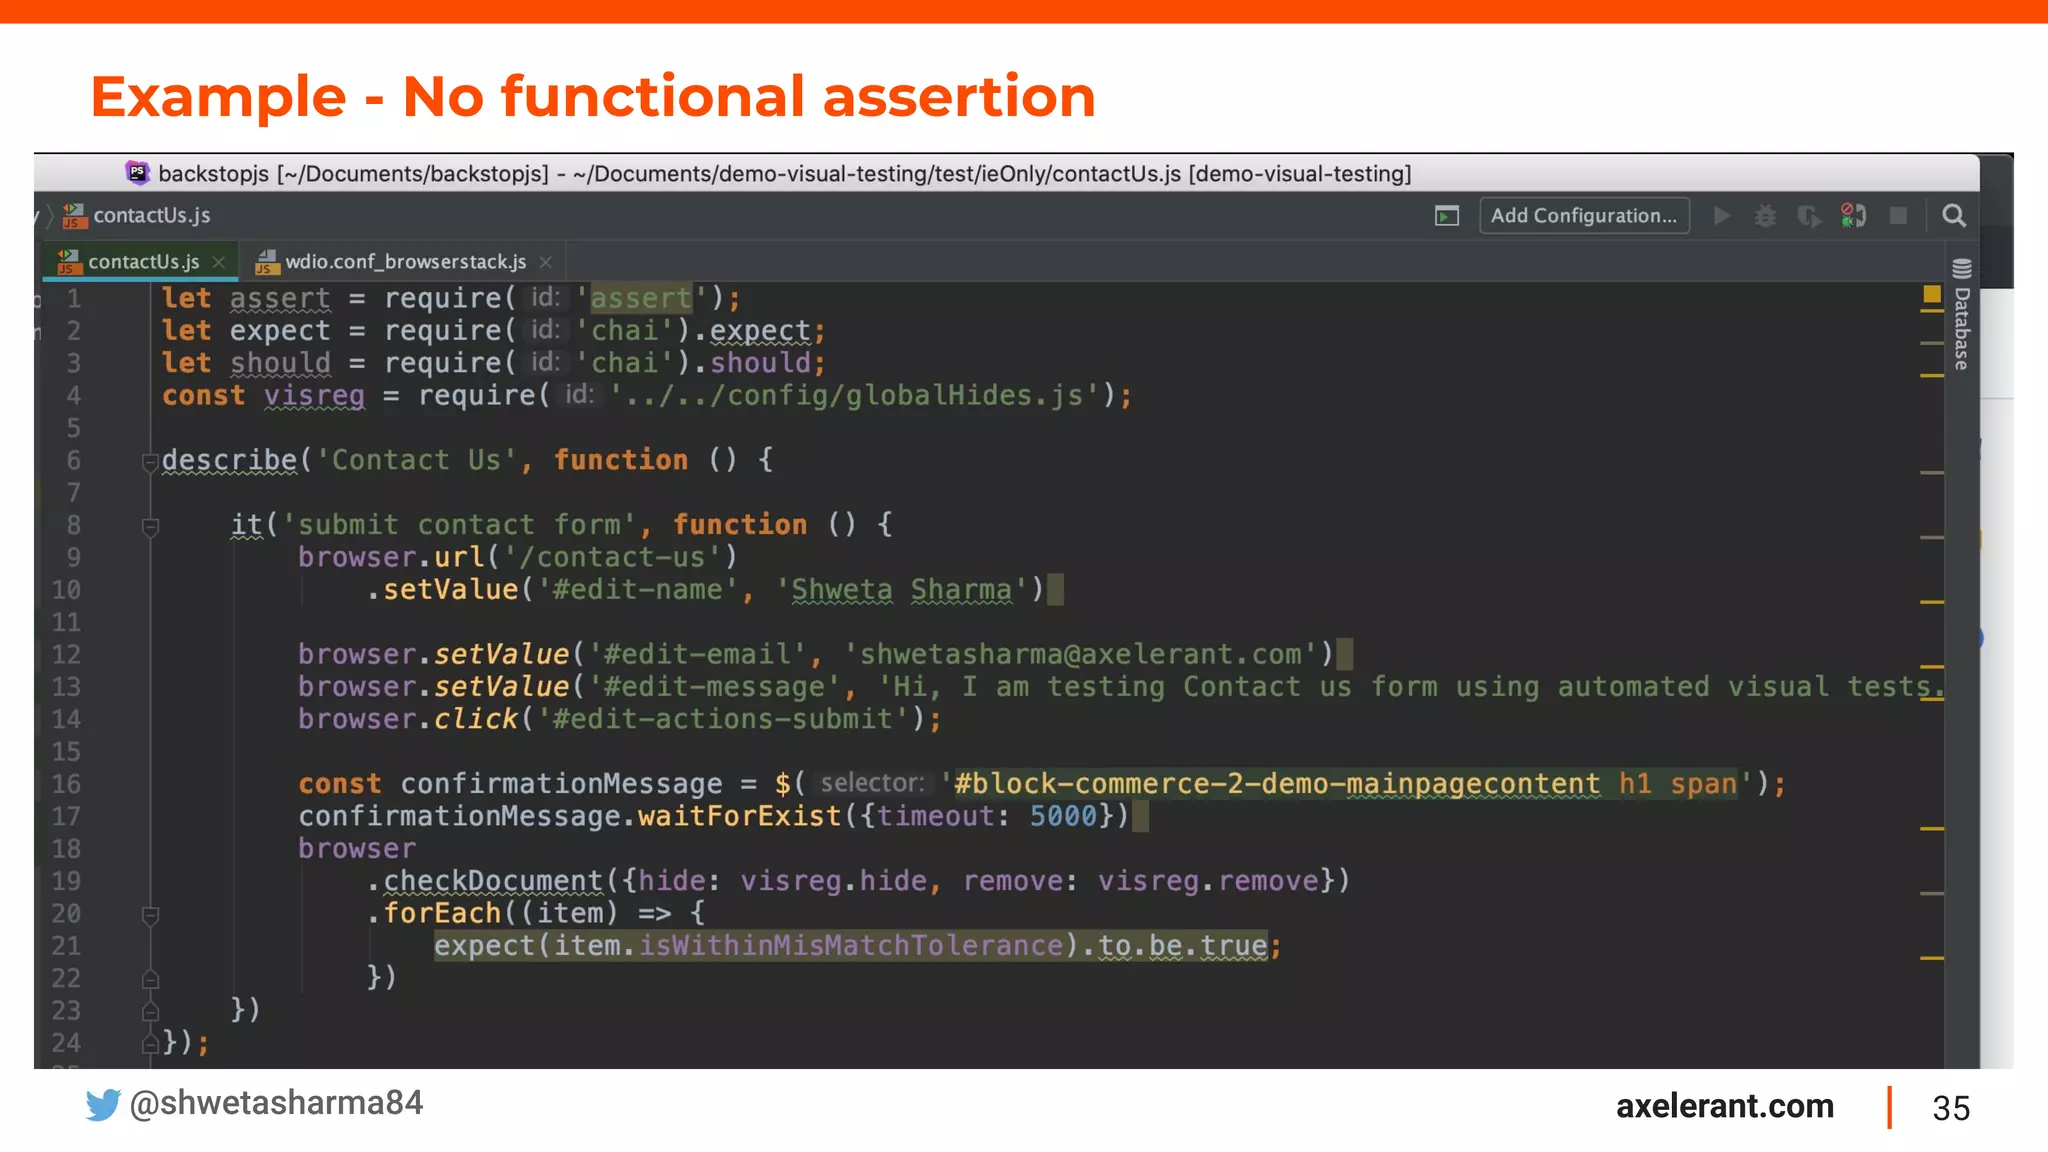Click Run with Coverage icon
The height and width of the screenshot is (1152, 2048).
[x=1809, y=216]
